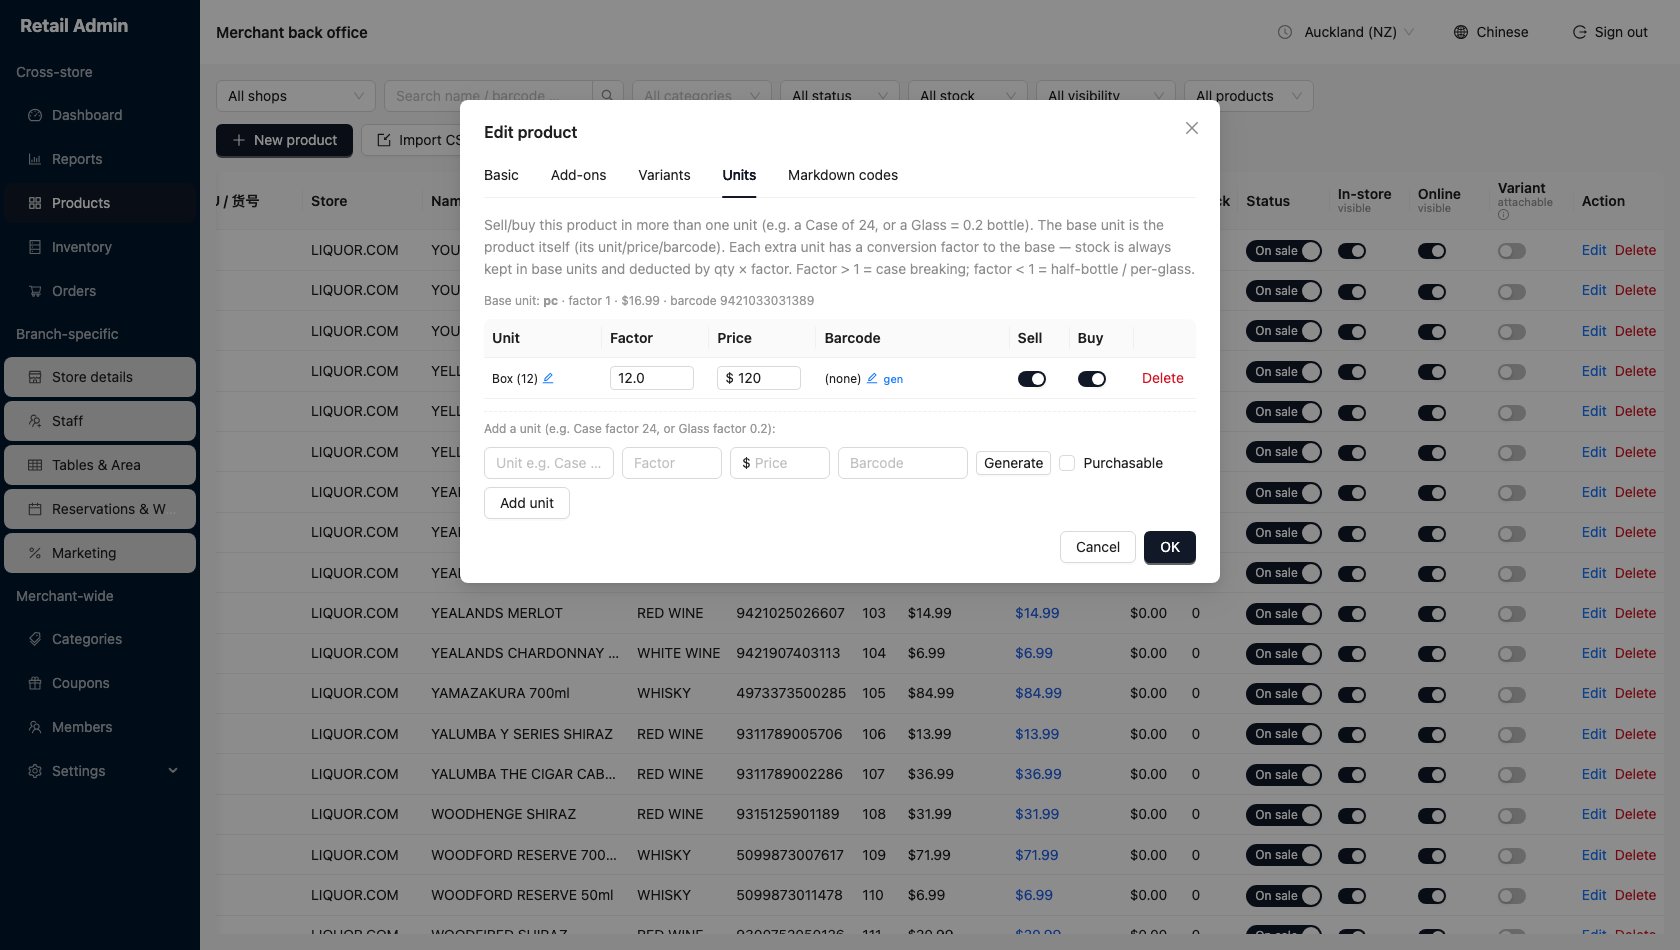The width and height of the screenshot is (1680, 950).
Task: Click the Add unit button
Action: pyautogui.click(x=527, y=503)
